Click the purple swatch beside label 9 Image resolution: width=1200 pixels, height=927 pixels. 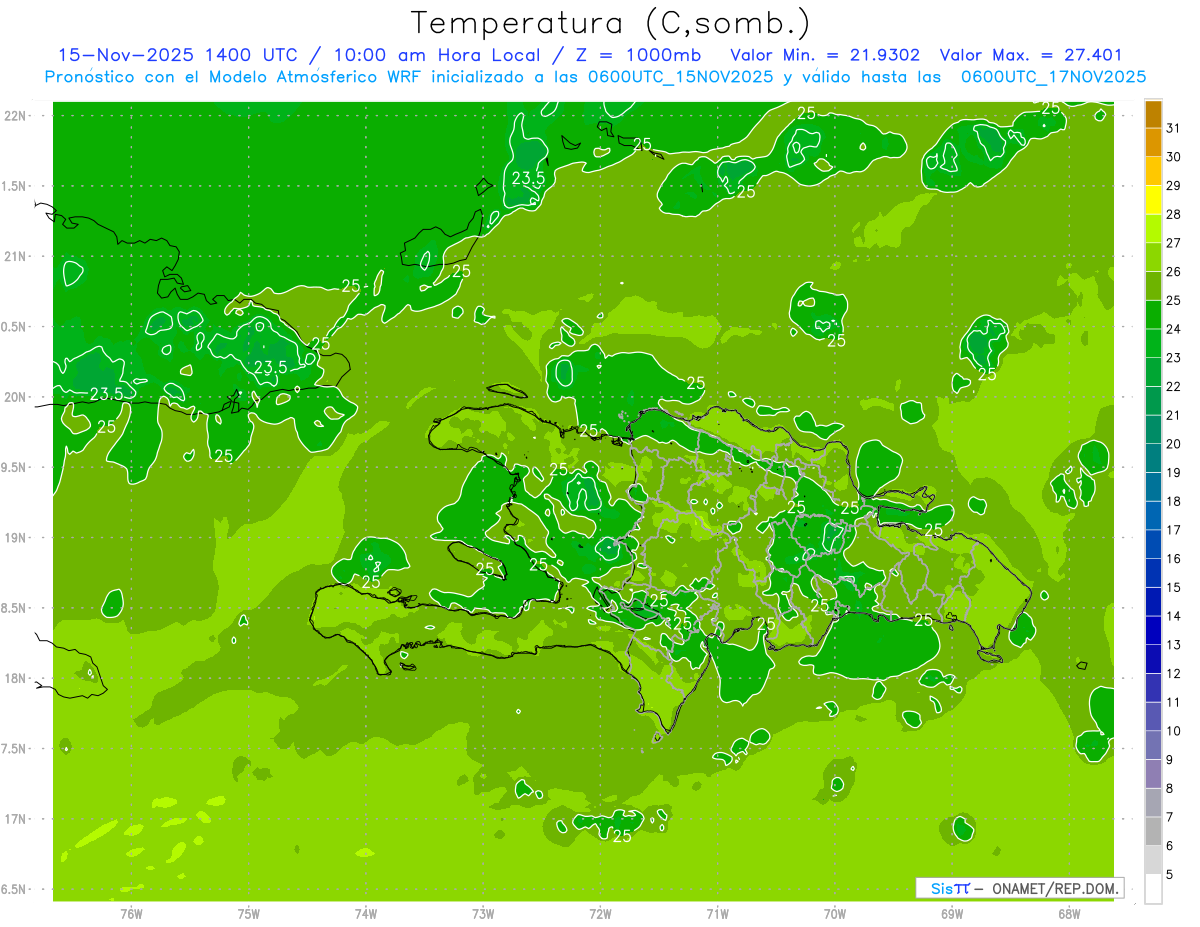(1153, 774)
